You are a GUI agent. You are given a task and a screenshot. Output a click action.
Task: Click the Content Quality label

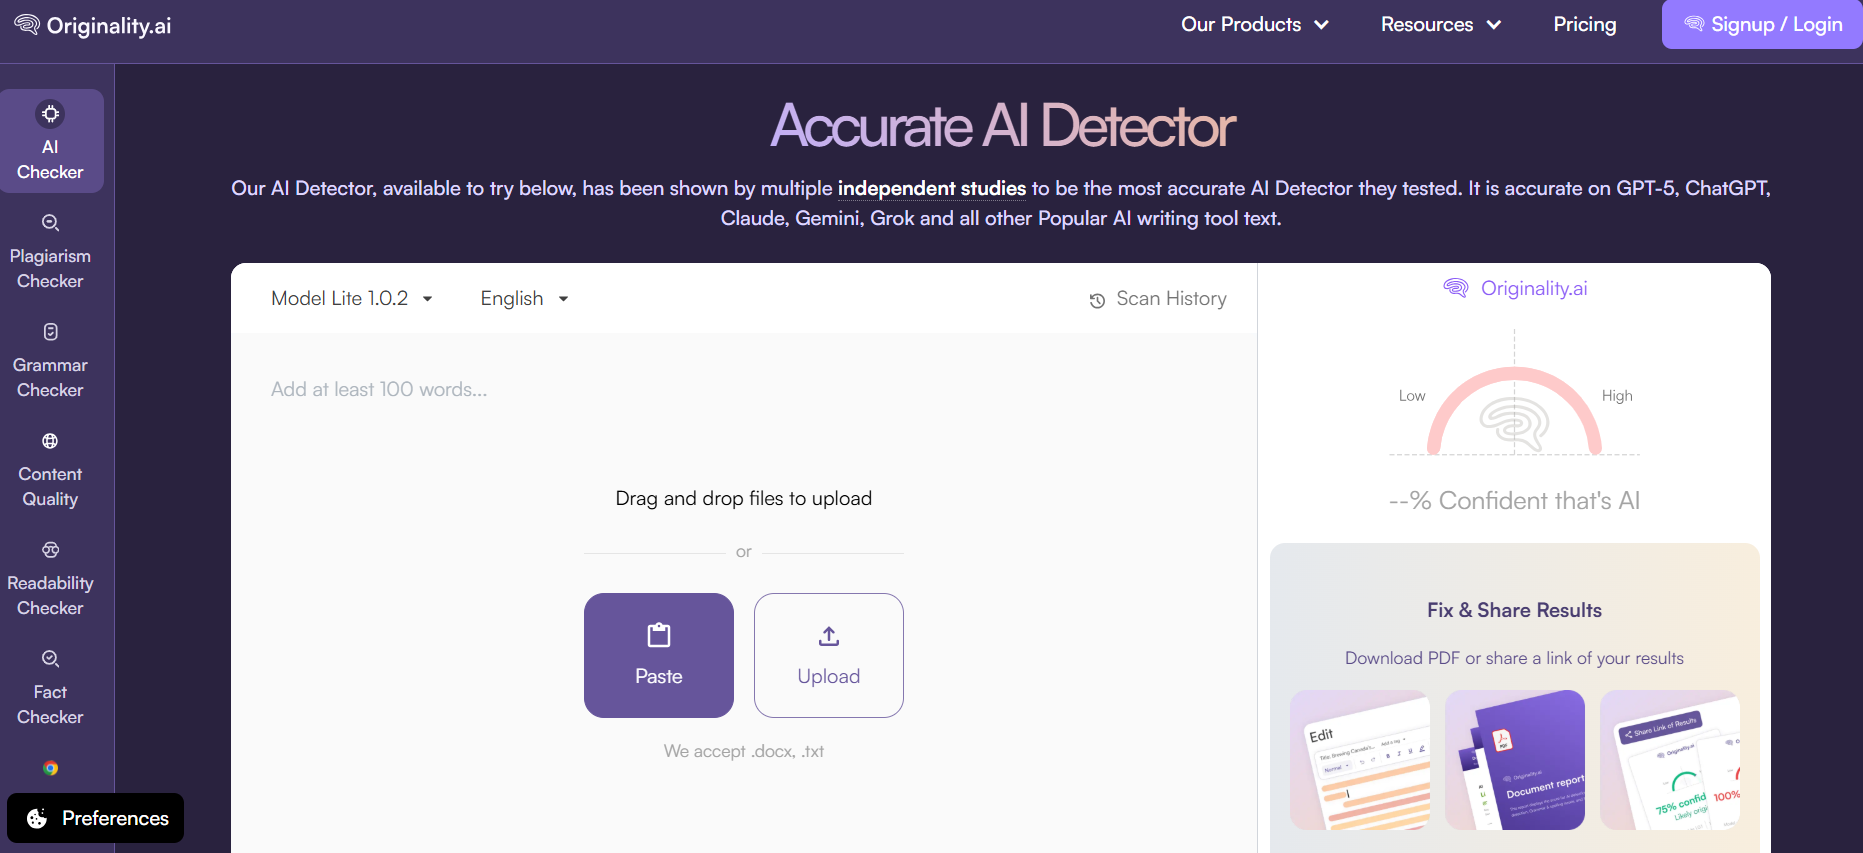pyautogui.click(x=50, y=487)
